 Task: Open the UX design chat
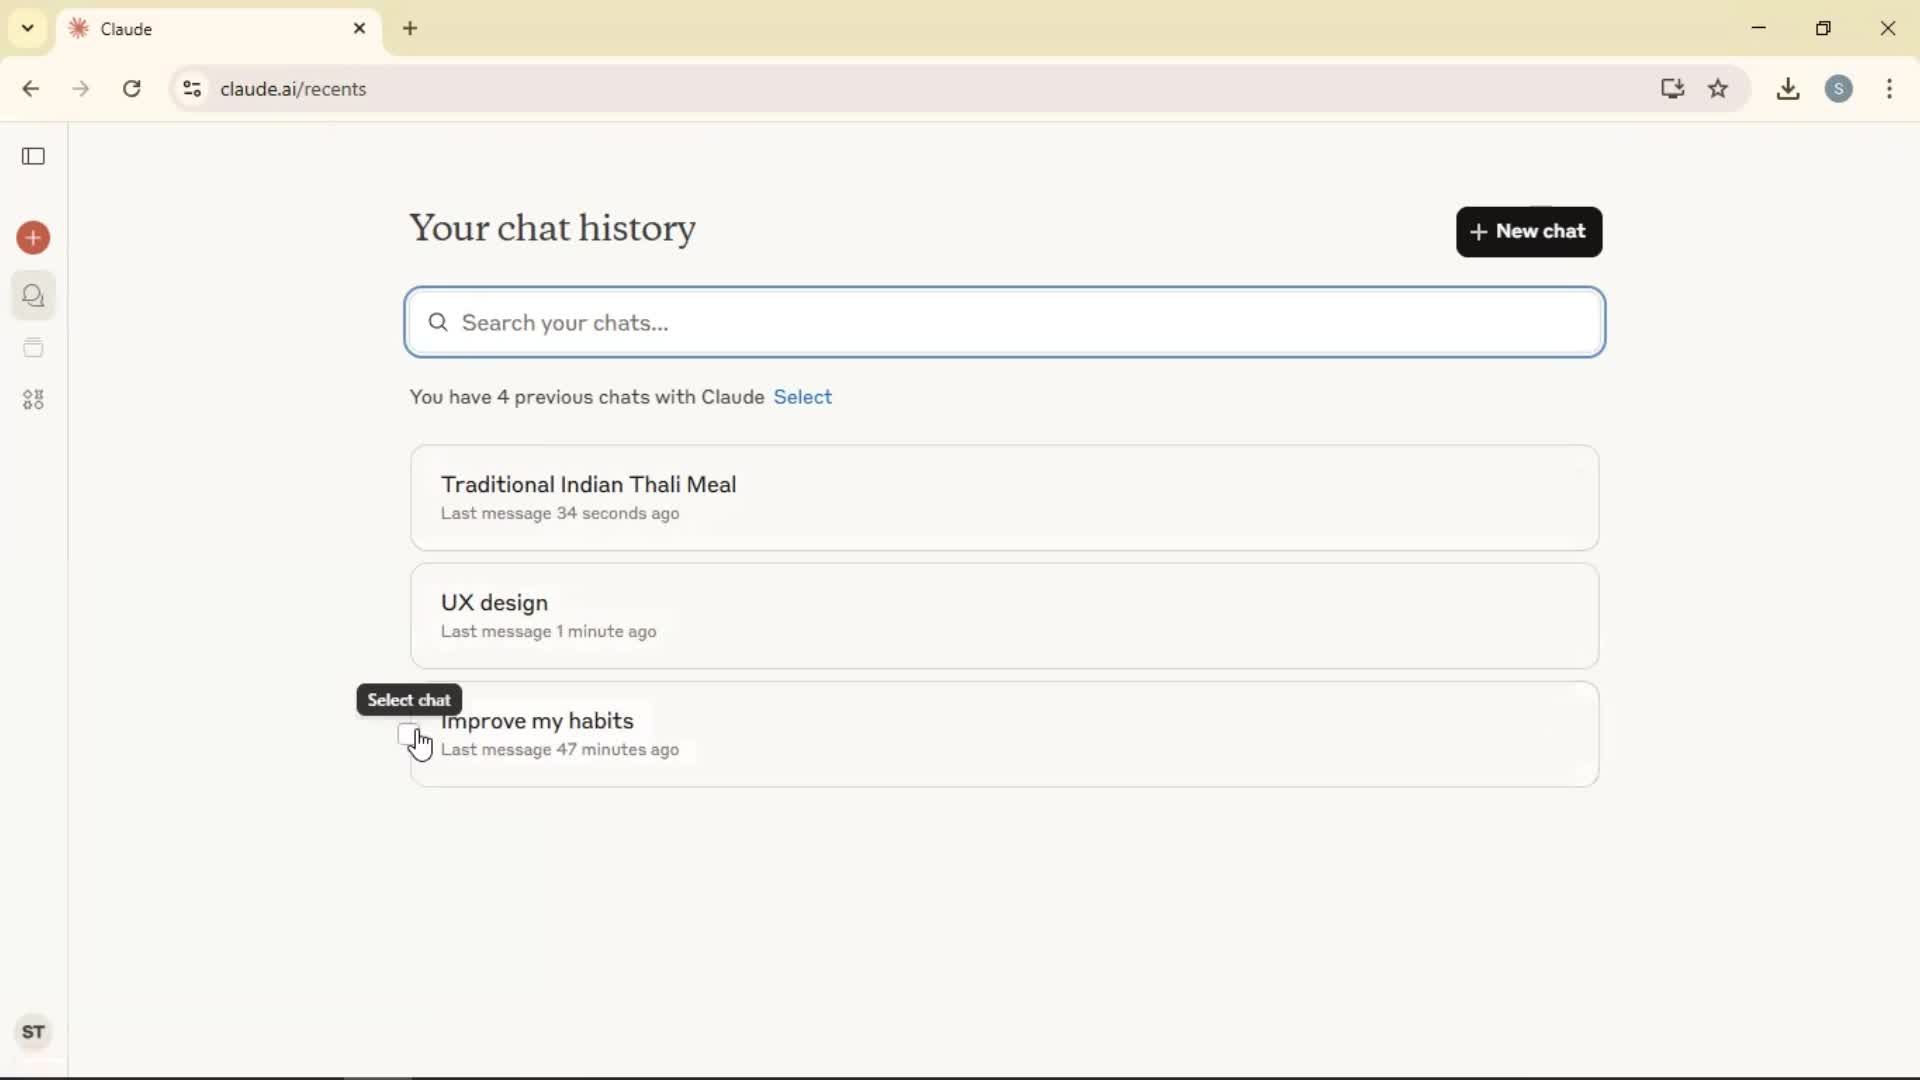(1004, 616)
